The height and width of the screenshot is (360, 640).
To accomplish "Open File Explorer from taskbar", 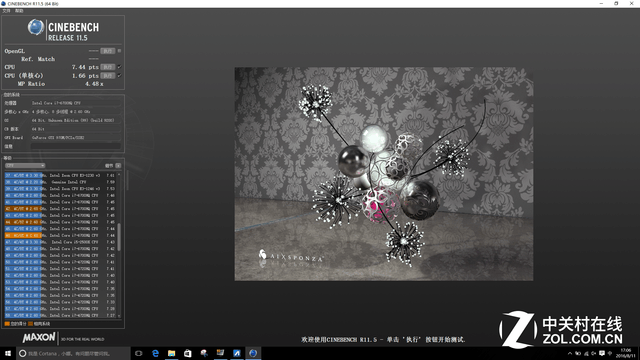I will [x=171, y=353].
